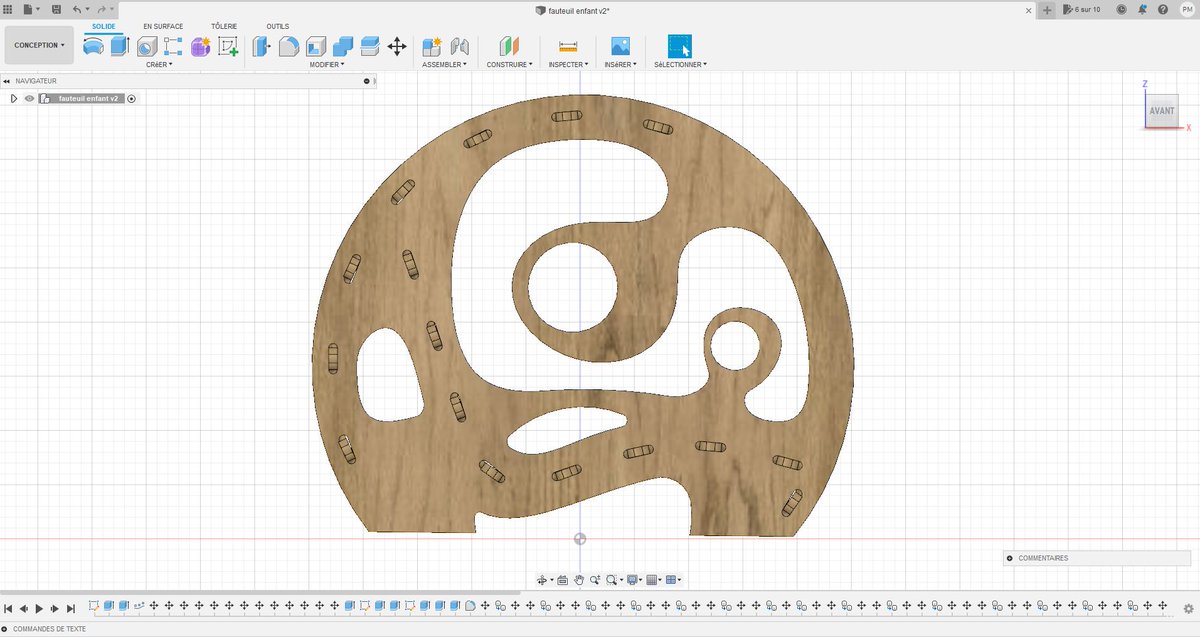The image size is (1200, 637).
Task: Open a new design tab with the plus button
Action: click(1047, 9)
